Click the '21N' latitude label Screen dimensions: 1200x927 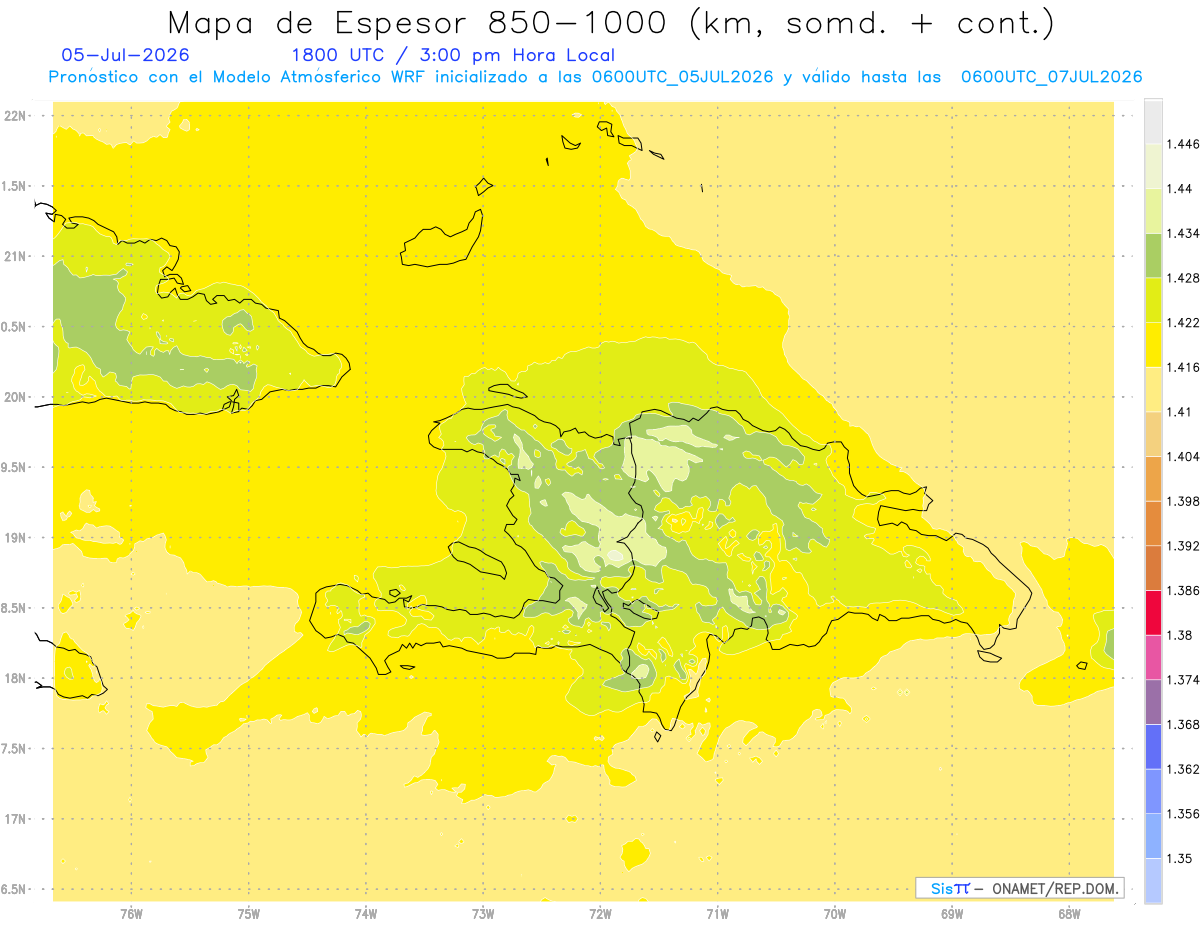(16, 257)
